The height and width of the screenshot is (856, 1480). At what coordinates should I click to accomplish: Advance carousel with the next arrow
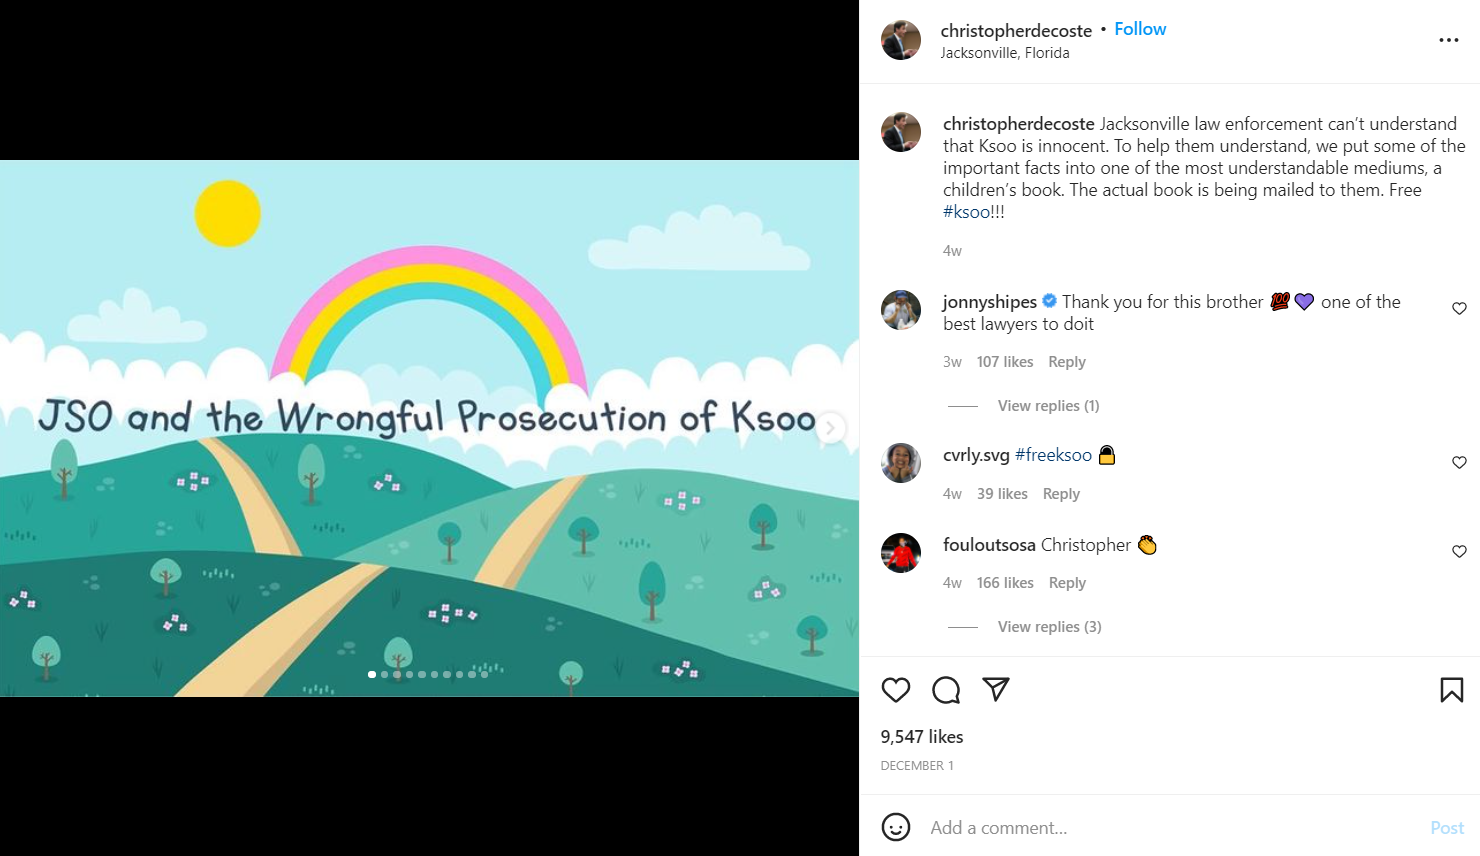[x=830, y=428]
